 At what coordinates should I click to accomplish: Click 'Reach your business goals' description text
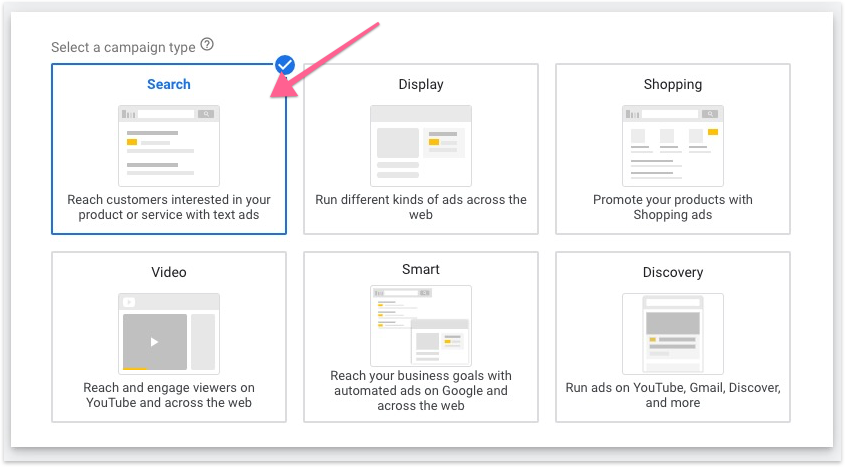[420, 391]
